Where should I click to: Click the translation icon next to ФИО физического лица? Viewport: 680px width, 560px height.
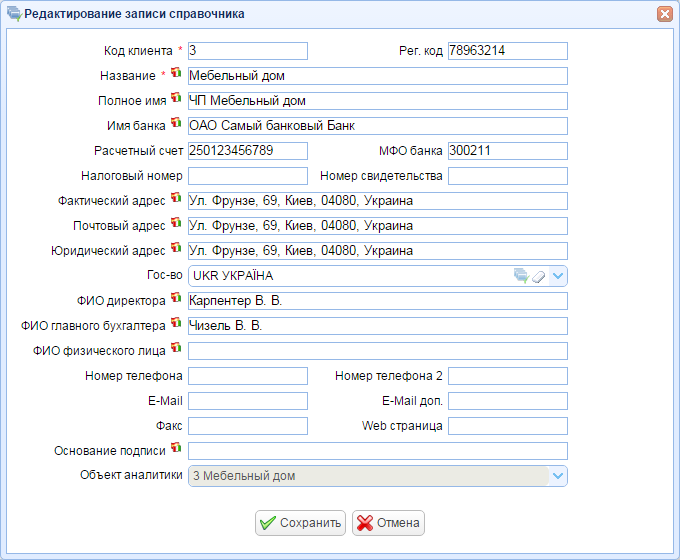(176, 348)
